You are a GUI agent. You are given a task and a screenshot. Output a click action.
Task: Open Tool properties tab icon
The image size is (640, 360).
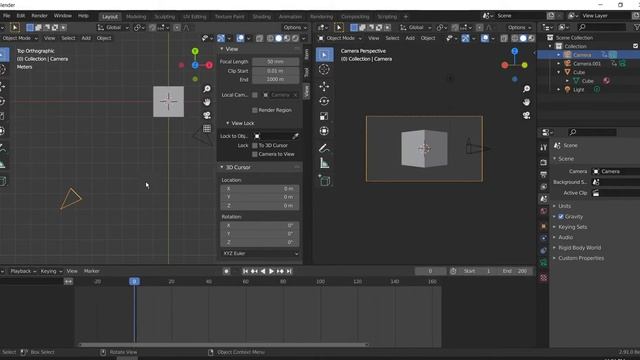tap(543, 147)
